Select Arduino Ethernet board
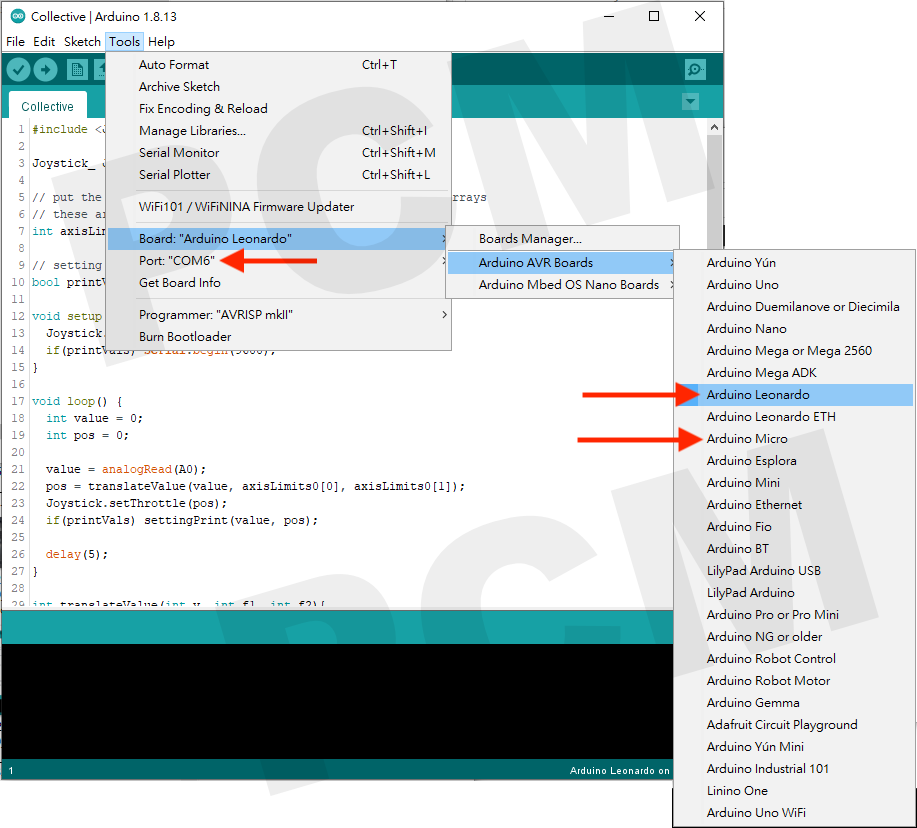This screenshot has height=828, width=917. click(794, 505)
